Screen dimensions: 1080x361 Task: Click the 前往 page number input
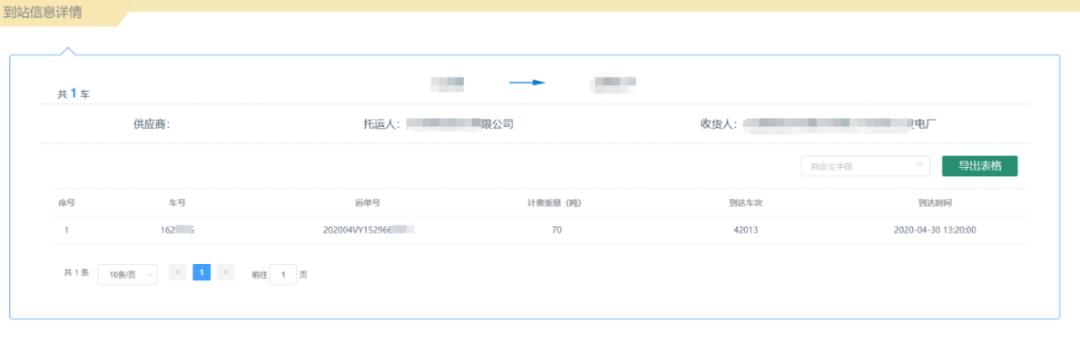(x=283, y=274)
